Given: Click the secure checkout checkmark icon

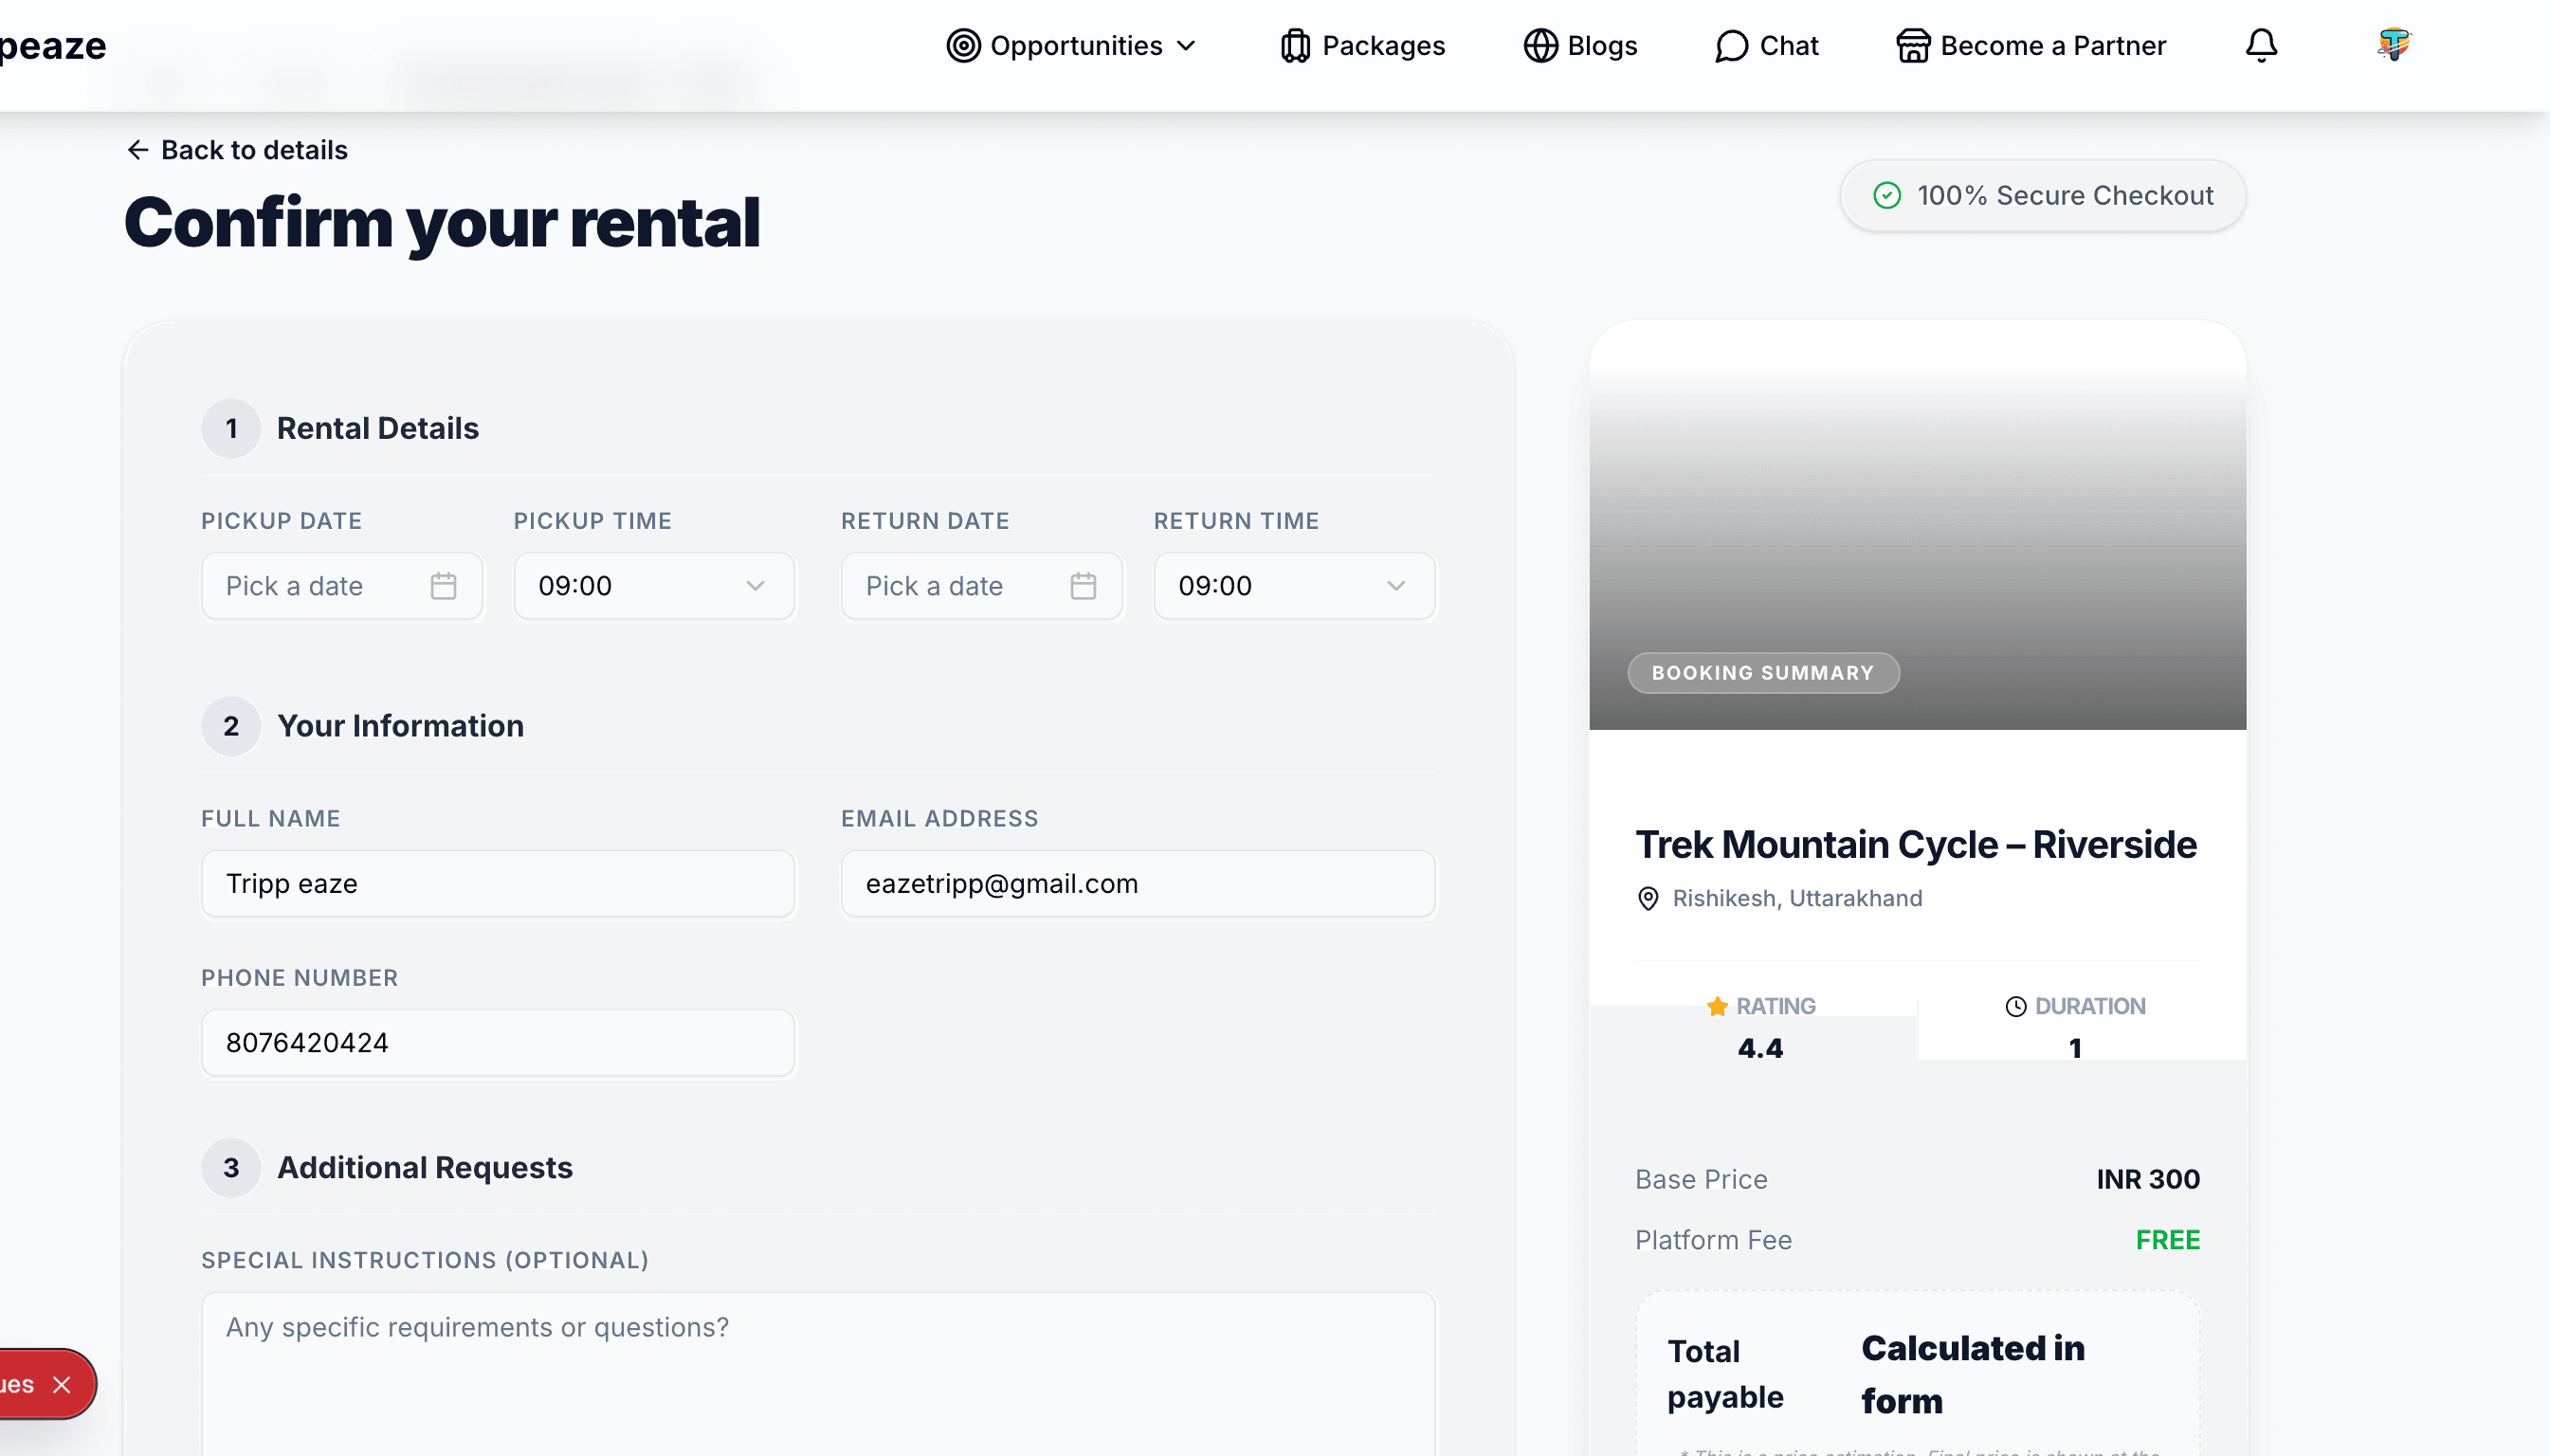Looking at the screenshot, I should (1887, 195).
